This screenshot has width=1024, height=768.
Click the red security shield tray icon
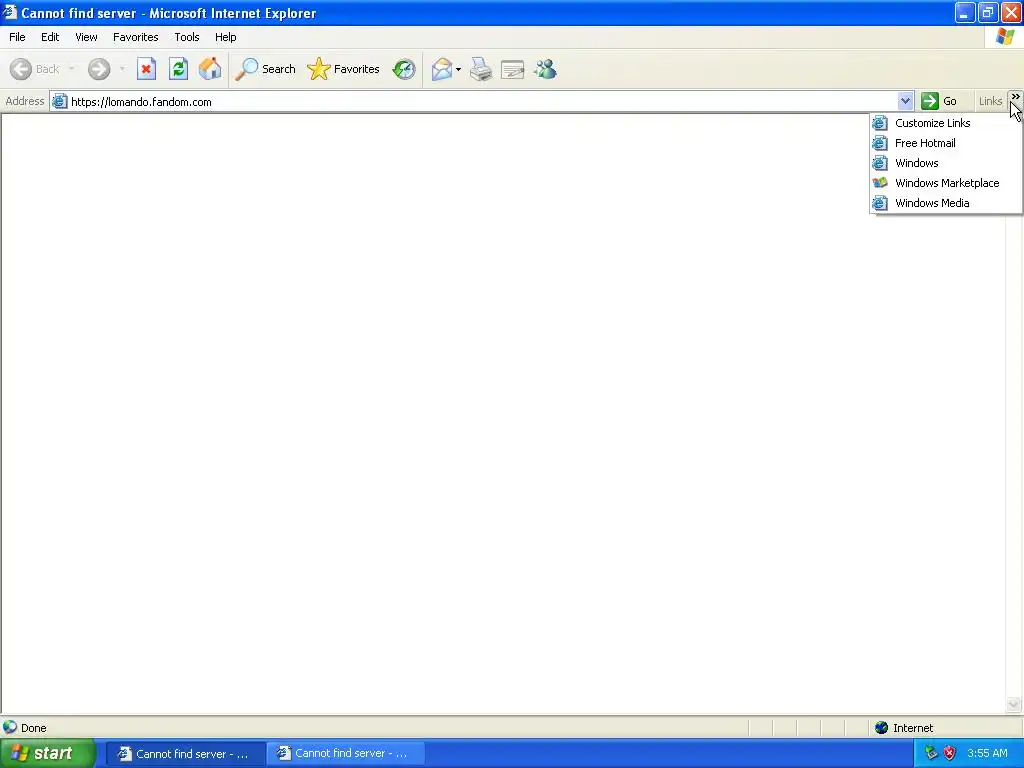[950, 753]
